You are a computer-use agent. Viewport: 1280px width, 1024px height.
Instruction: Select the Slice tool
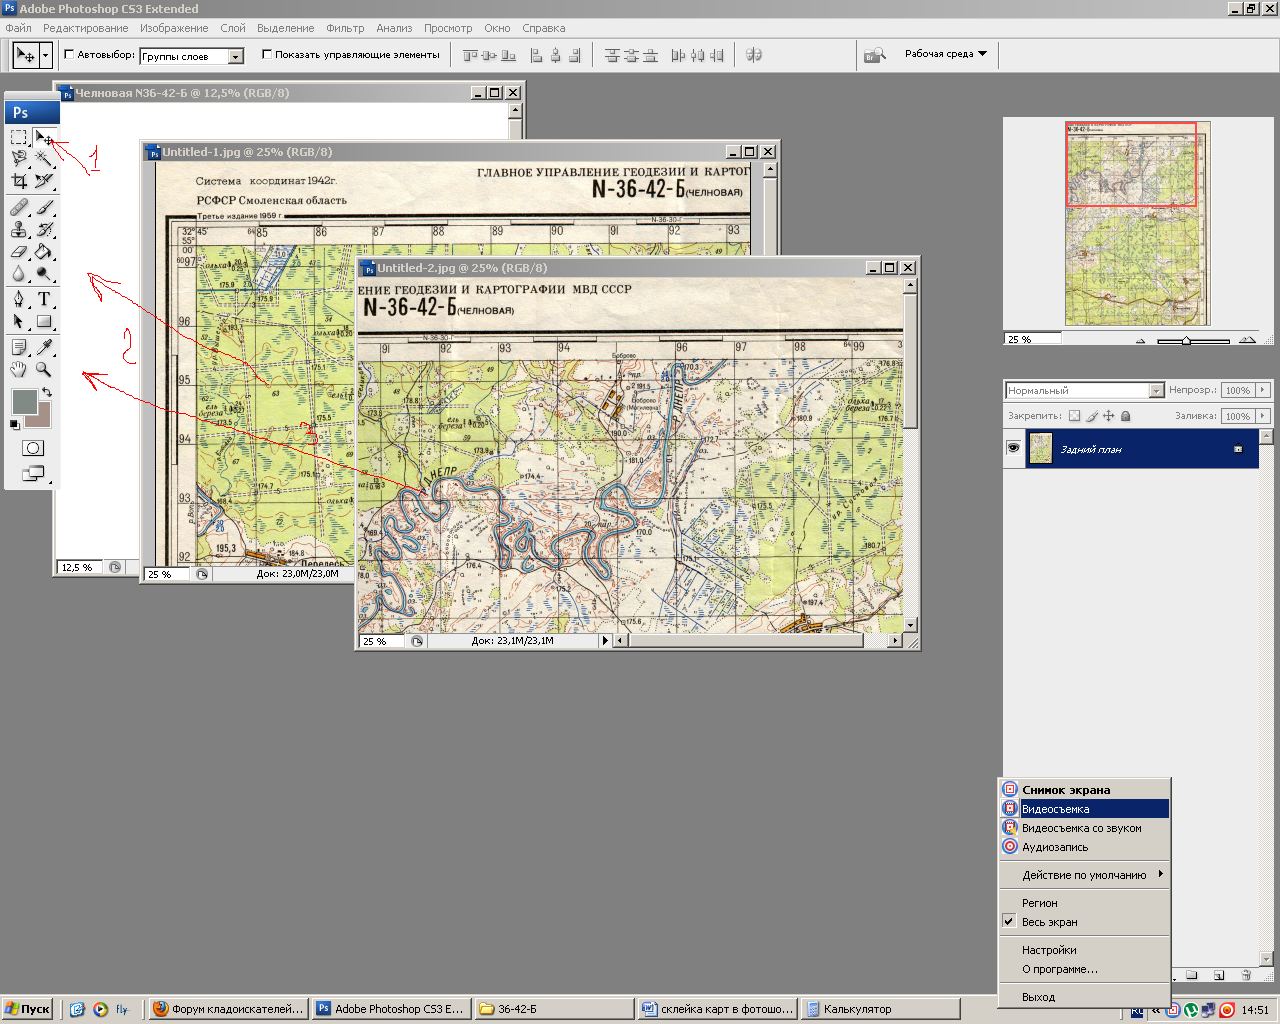pyautogui.click(x=44, y=181)
